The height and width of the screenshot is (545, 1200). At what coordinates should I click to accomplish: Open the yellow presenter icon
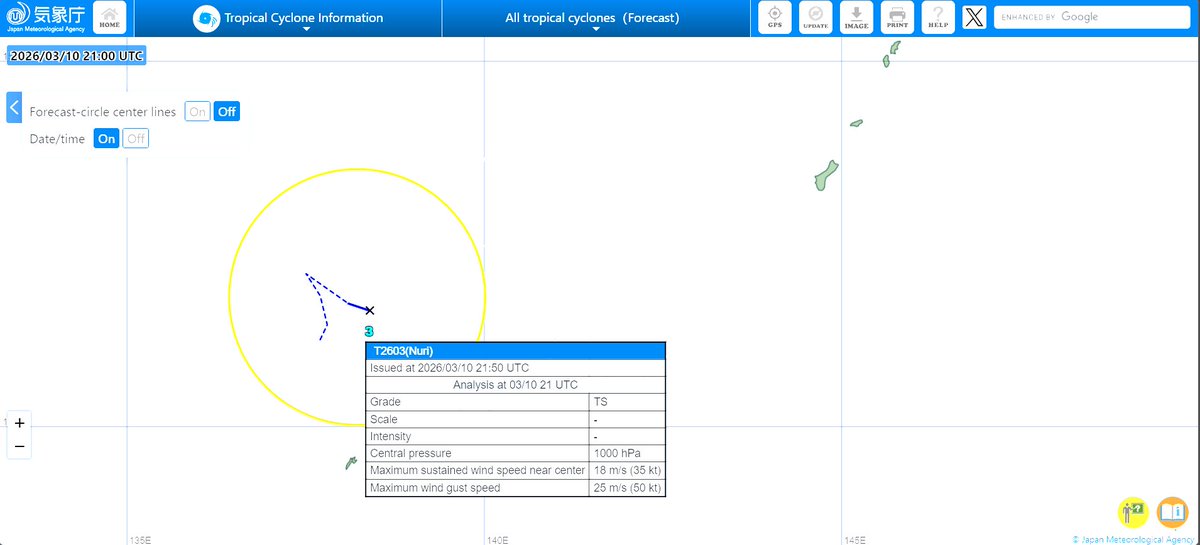point(1132,512)
